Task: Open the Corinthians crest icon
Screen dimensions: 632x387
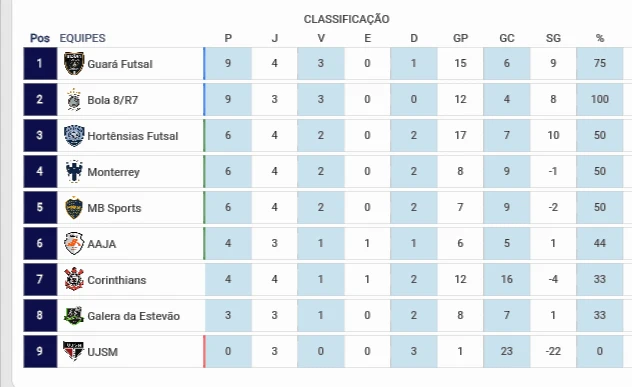Action: click(74, 279)
